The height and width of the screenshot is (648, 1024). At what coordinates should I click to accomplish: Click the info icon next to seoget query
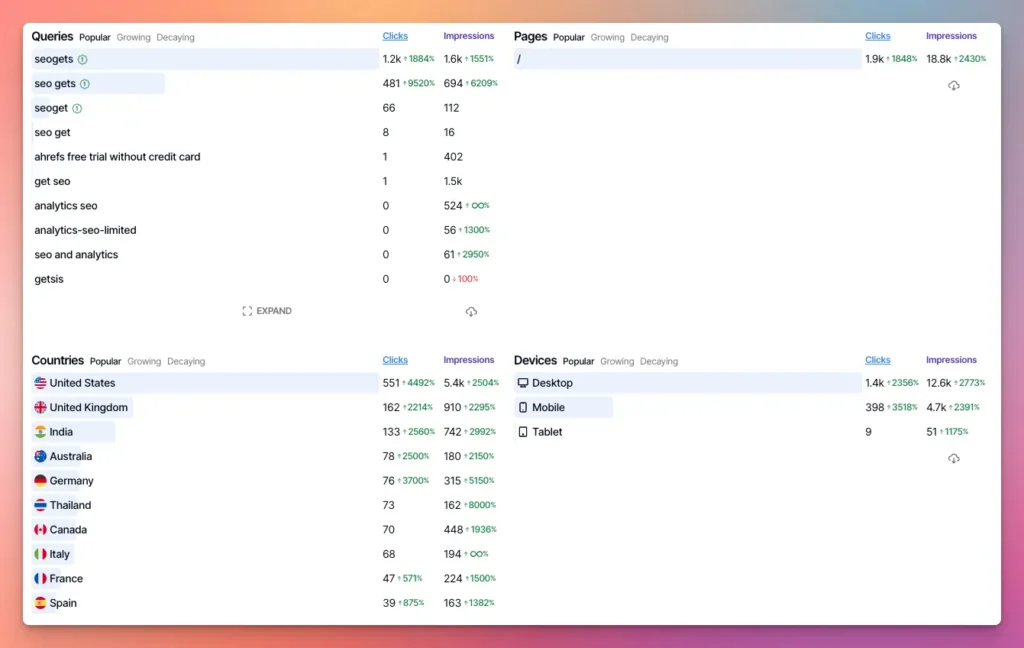(77, 108)
